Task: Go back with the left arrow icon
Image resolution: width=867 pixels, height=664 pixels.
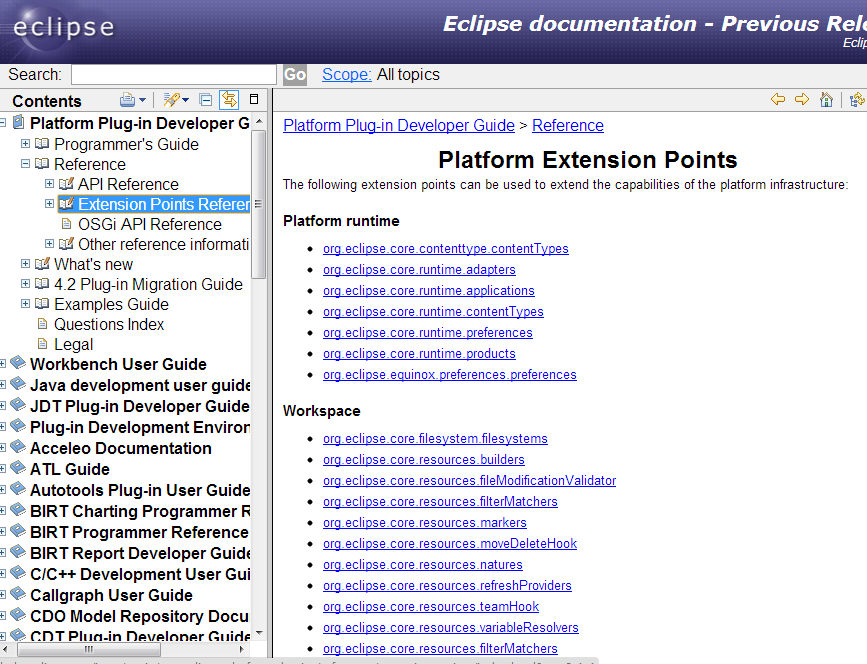Action: 777,100
